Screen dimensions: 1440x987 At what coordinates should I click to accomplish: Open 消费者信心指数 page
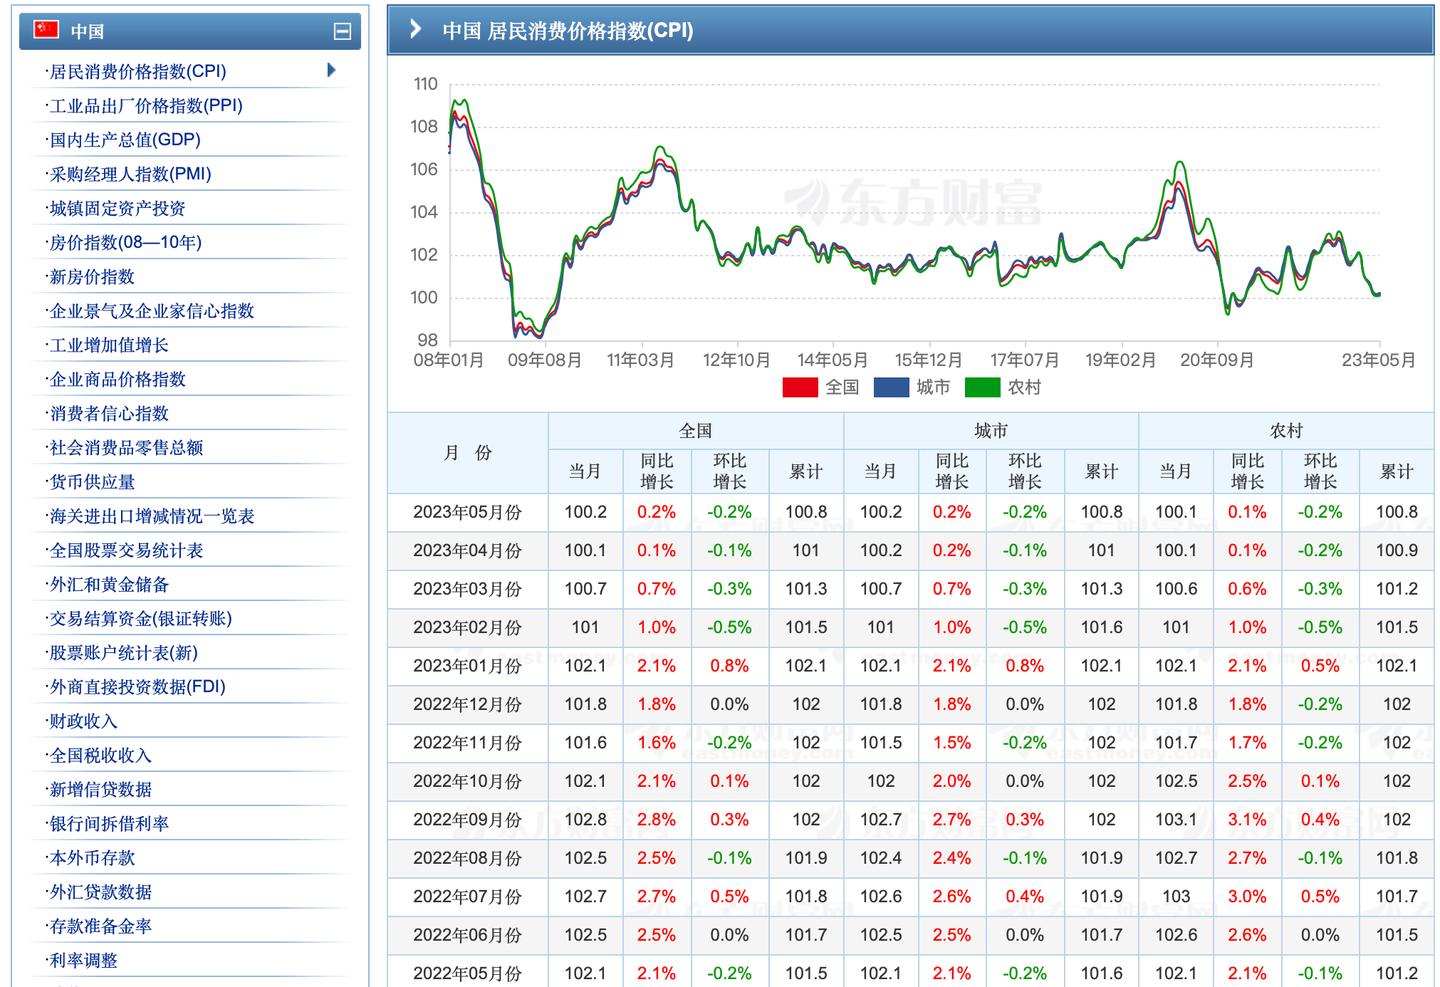[109, 414]
